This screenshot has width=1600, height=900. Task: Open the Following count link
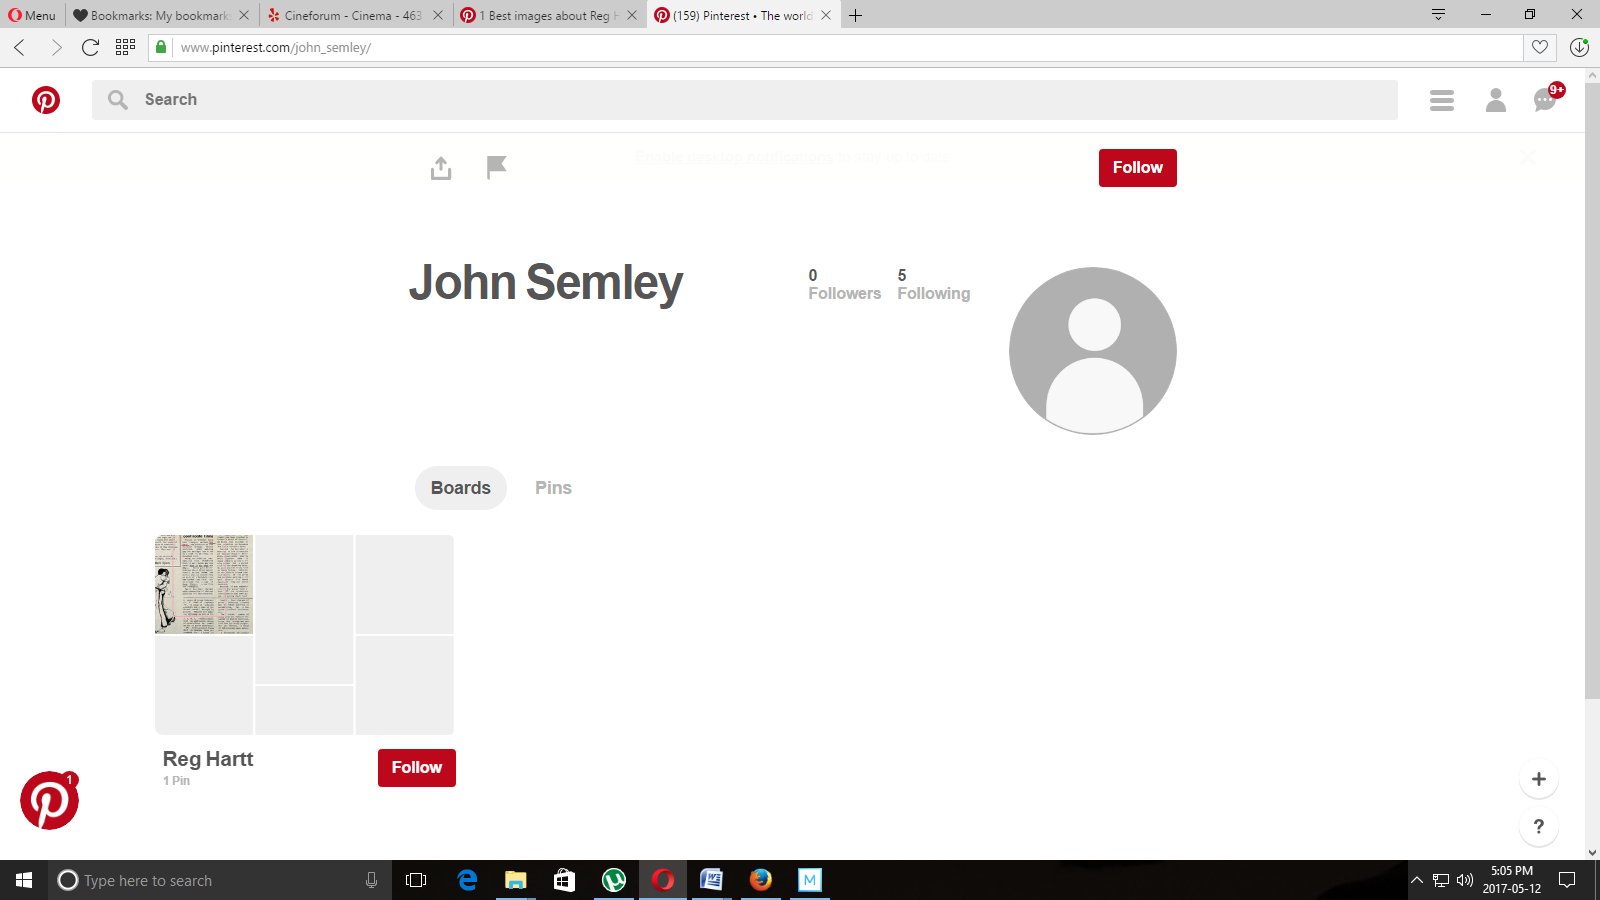click(933, 284)
